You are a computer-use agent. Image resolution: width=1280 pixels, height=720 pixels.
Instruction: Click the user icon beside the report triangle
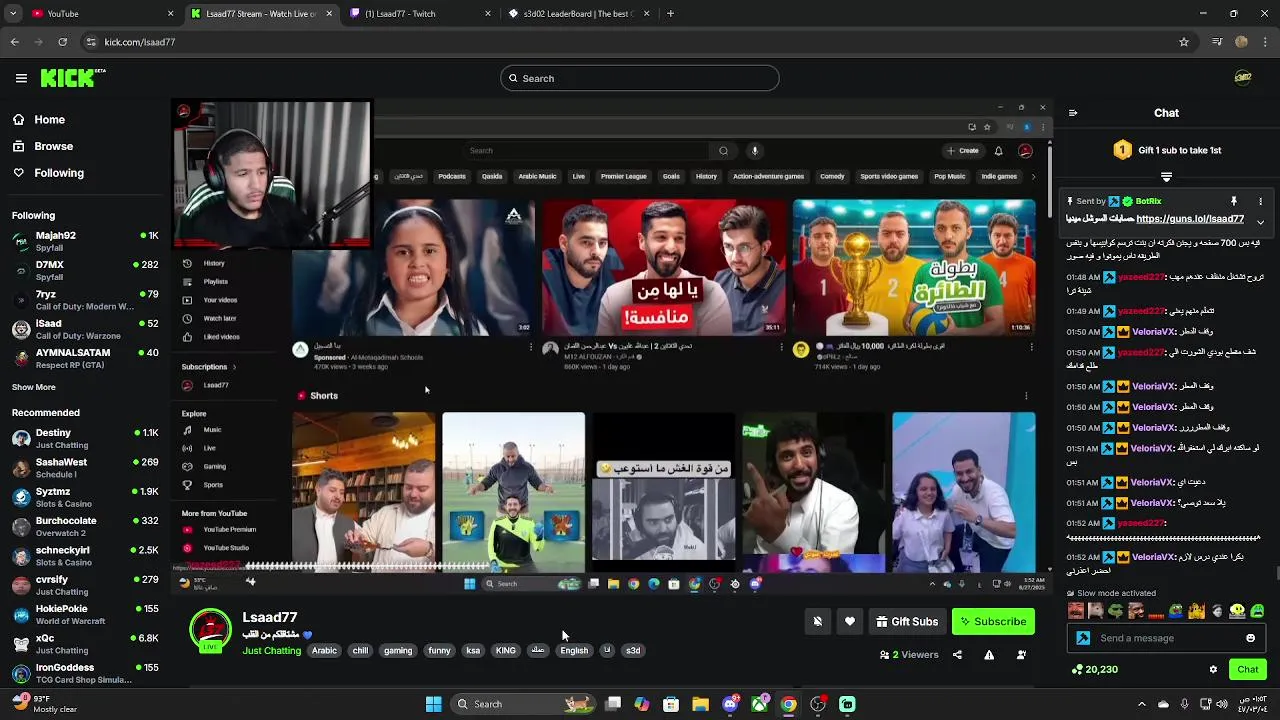pyautogui.click(x=1021, y=655)
